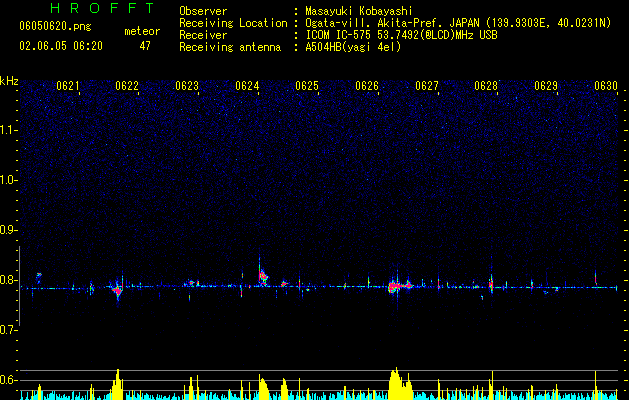Click the 1.0 kHz axis label
The height and width of the screenshot is (400, 629).
8,180
